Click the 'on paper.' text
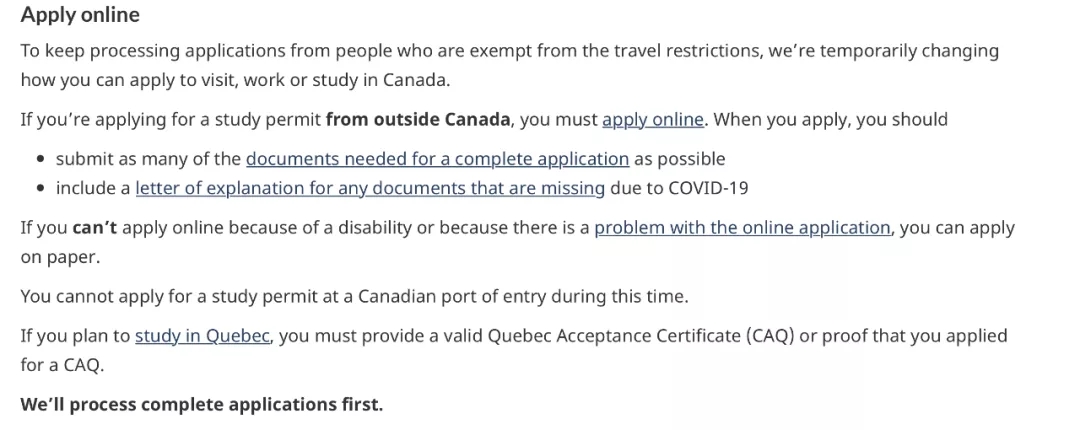The image size is (1080, 430). [x=61, y=257]
